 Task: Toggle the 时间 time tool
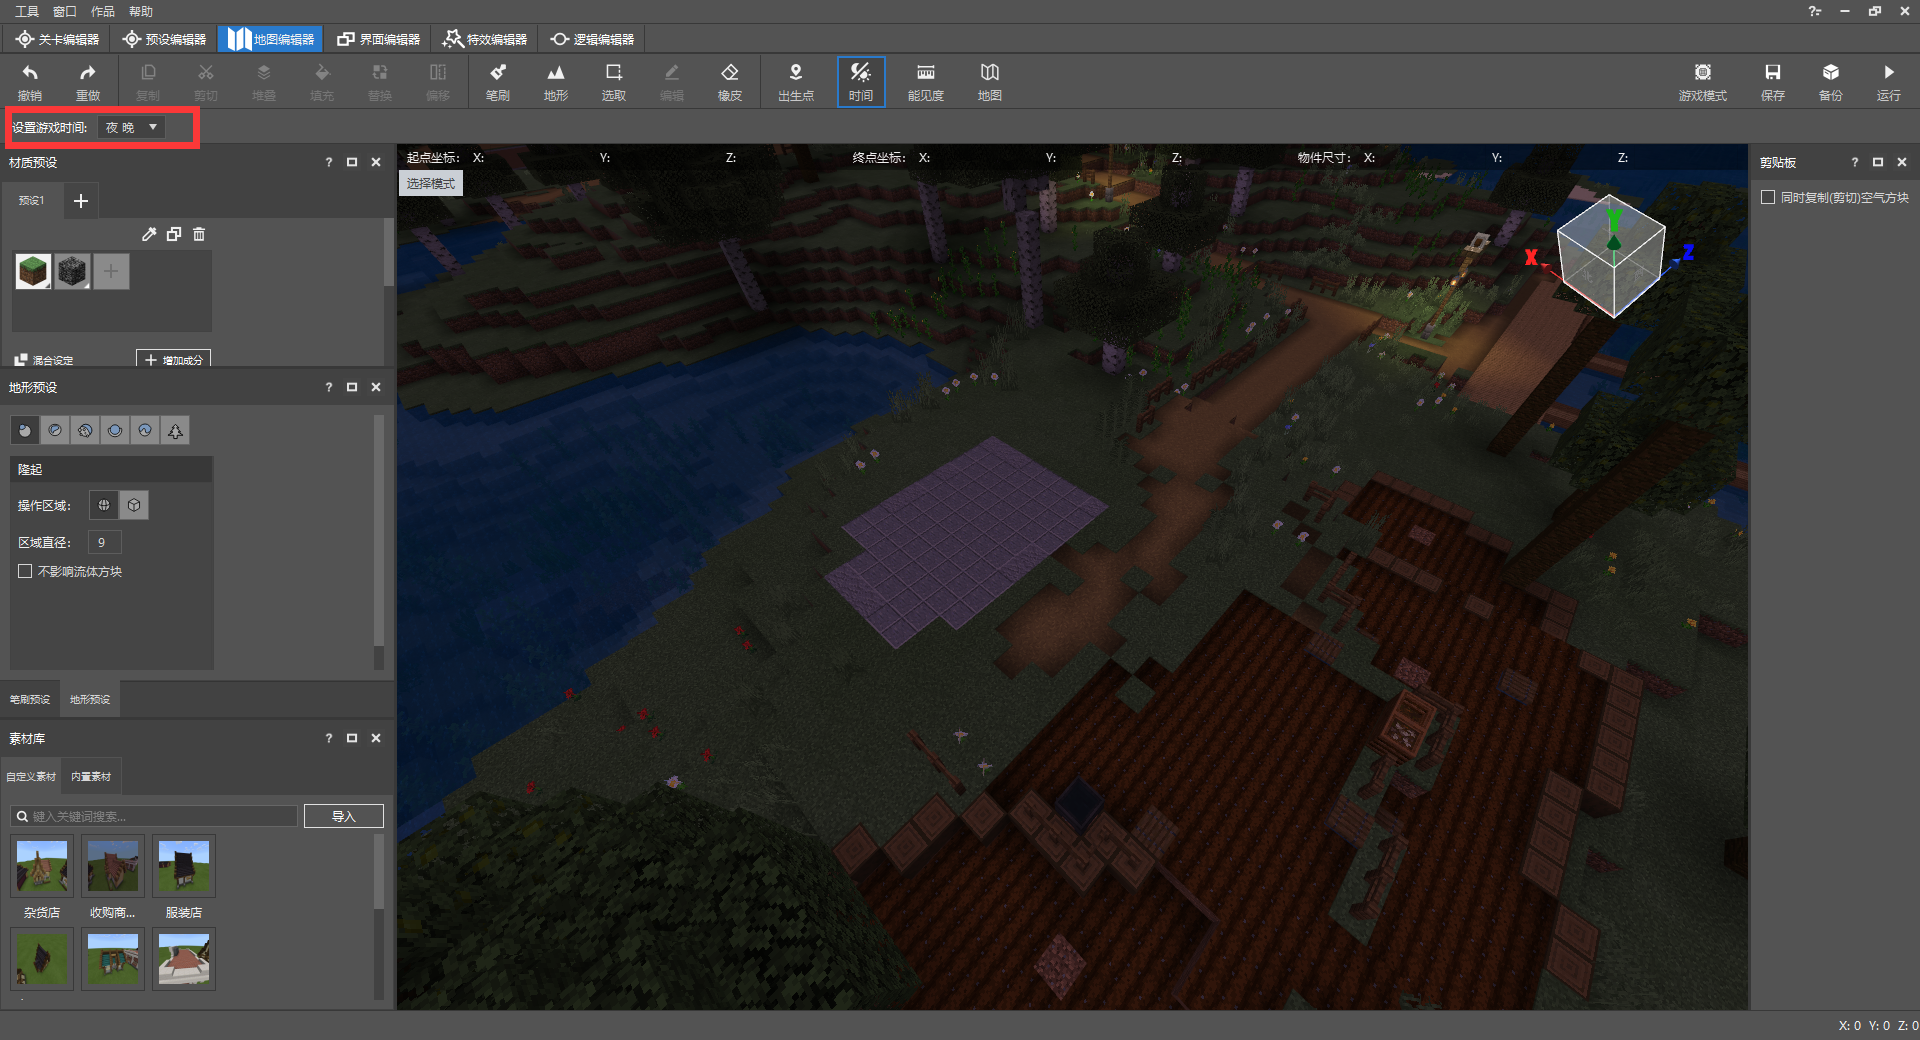[861, 81]
